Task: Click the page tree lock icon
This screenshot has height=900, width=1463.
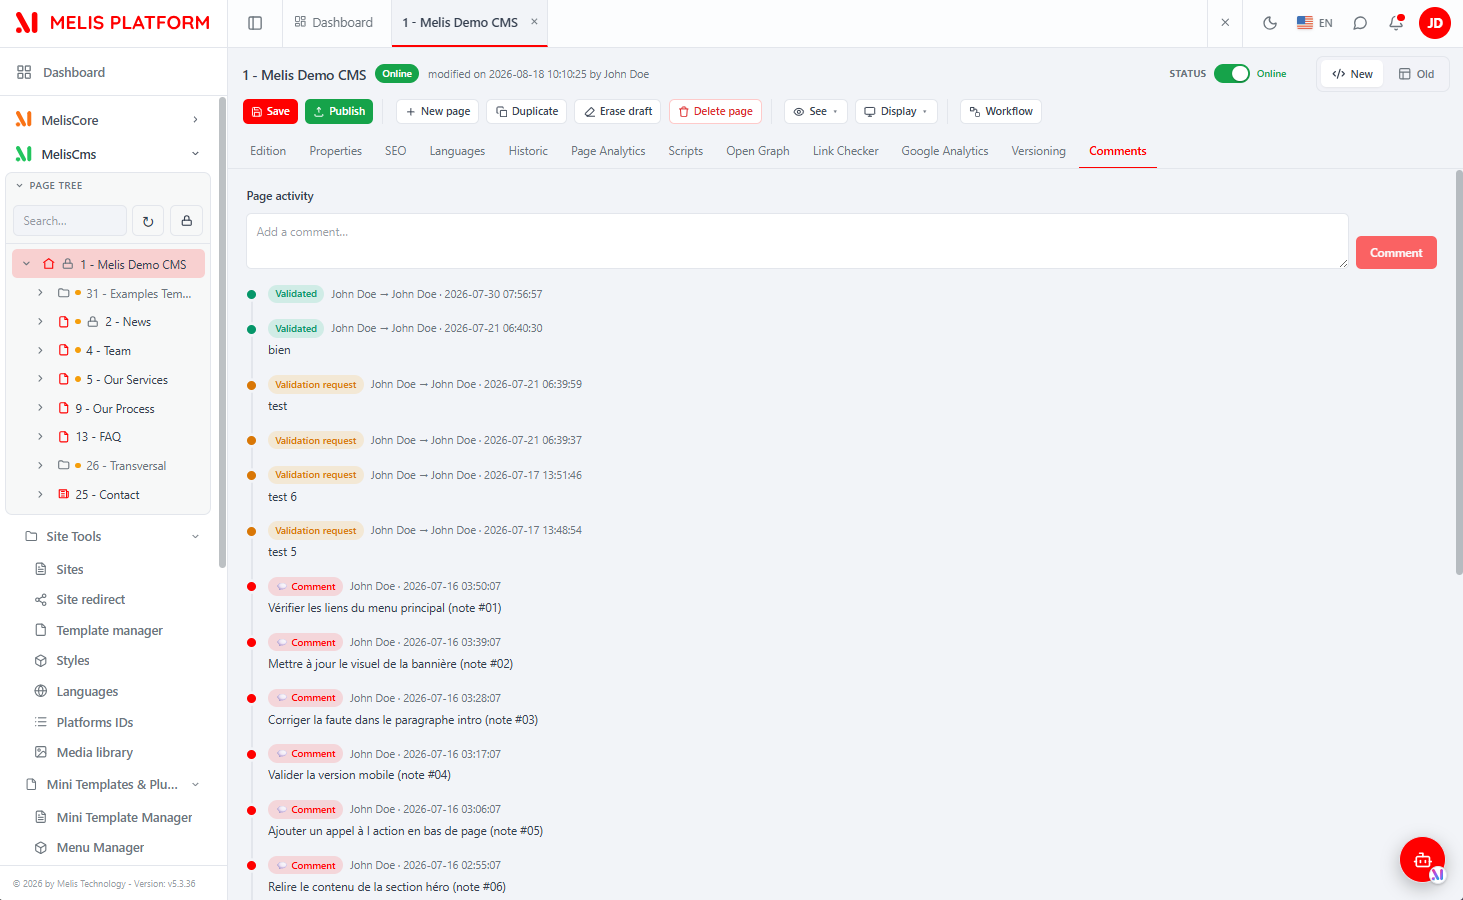Action: tap(187, 221)
